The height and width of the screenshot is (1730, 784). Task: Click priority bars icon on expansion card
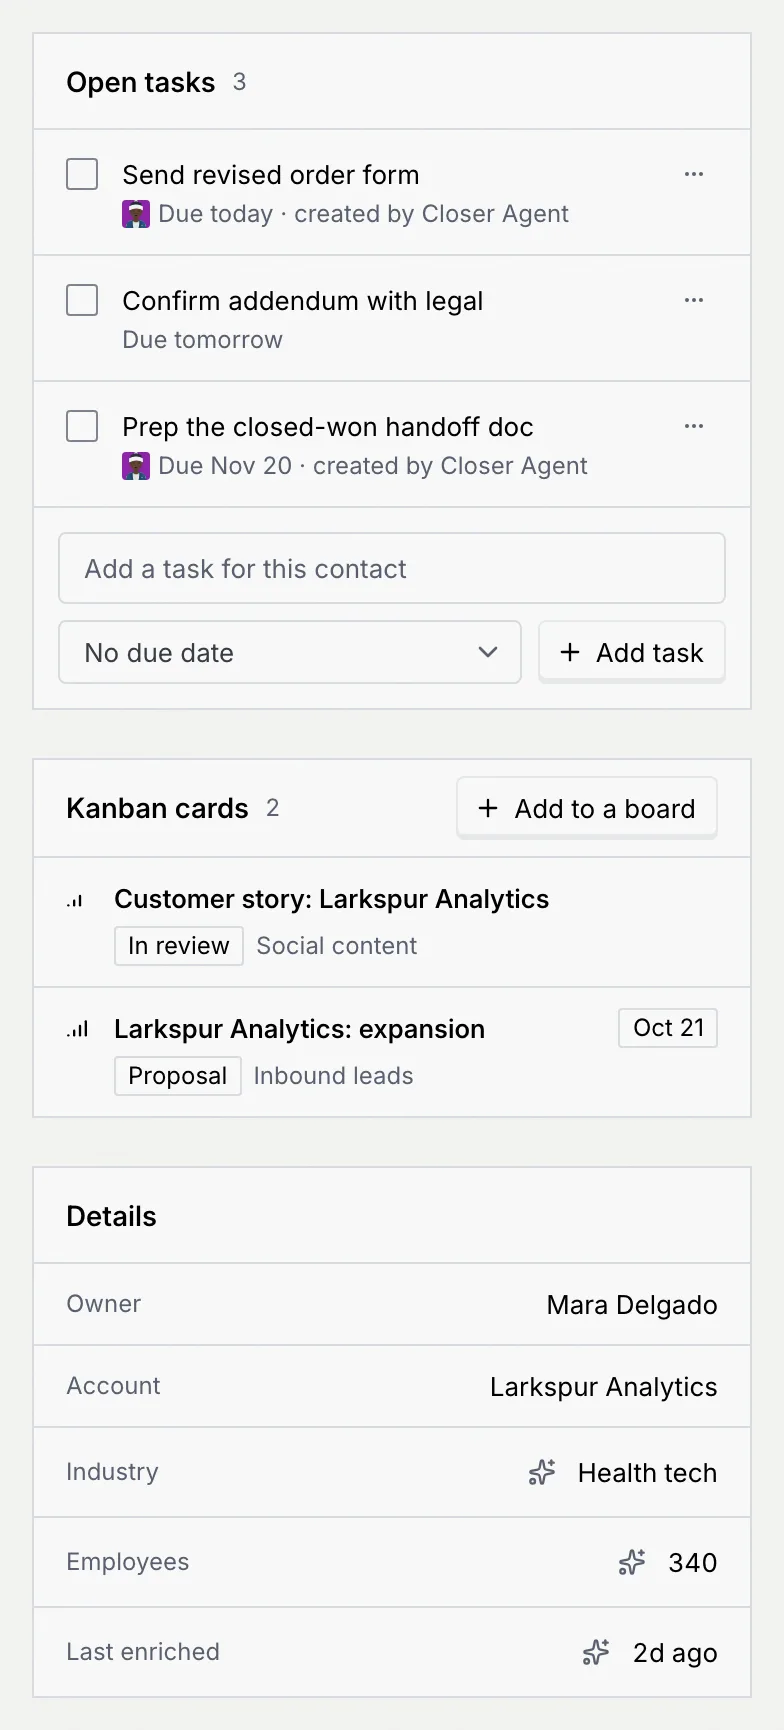pos(78,1029)
